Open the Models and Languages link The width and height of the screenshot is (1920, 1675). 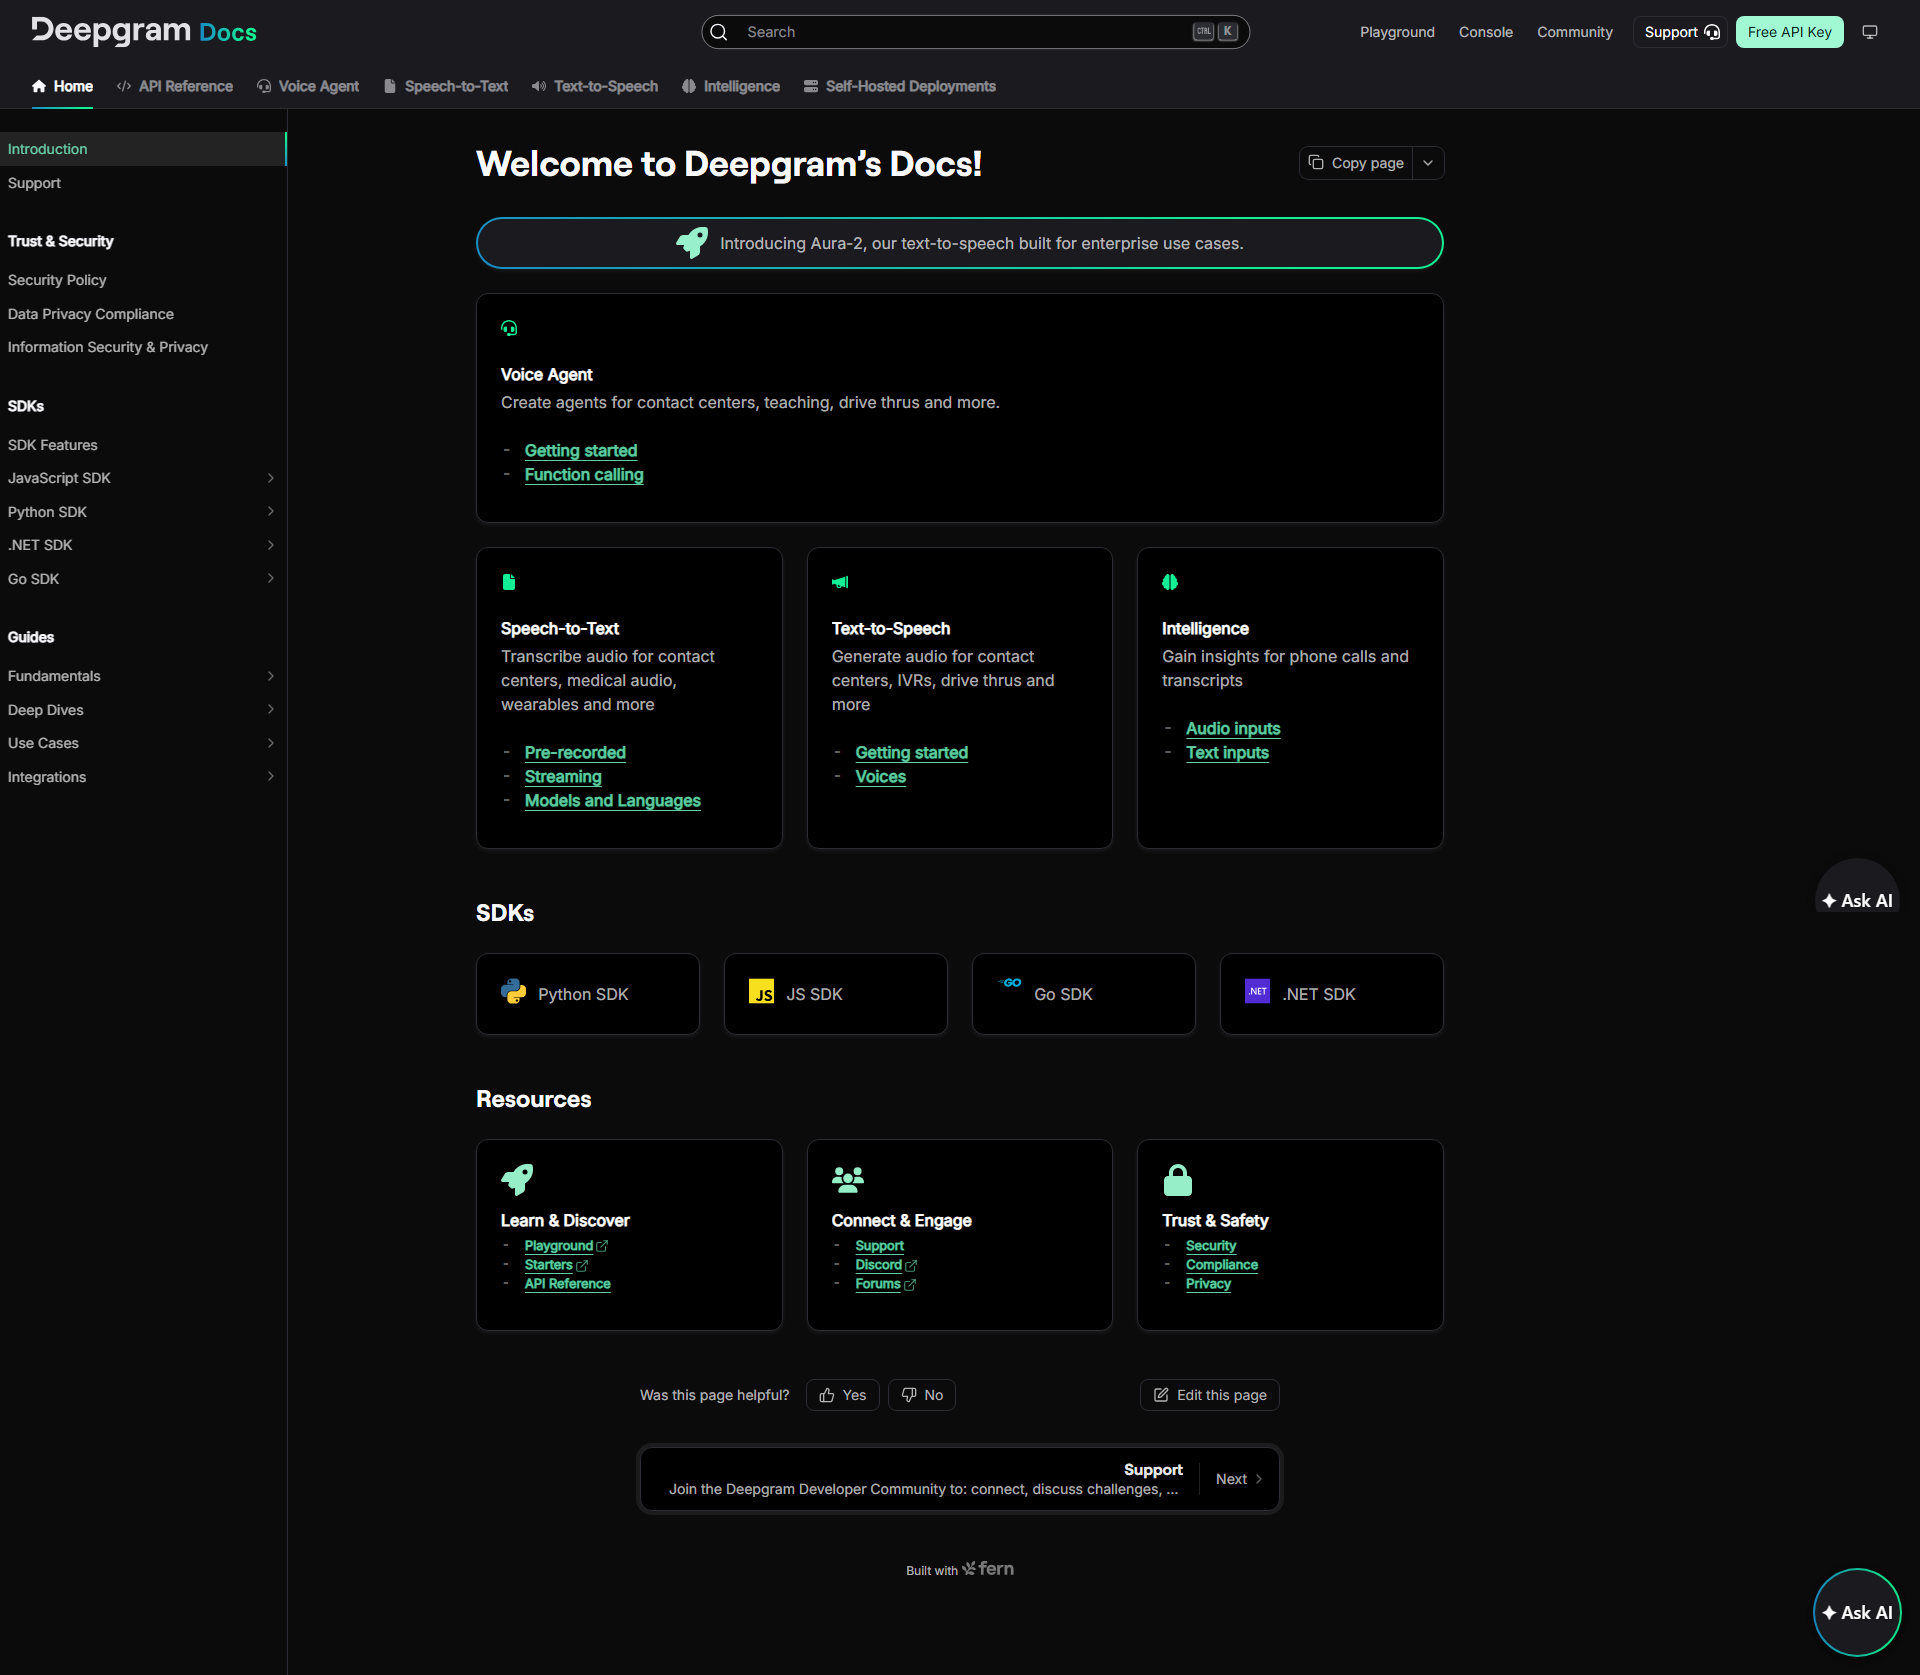(612, 801)
